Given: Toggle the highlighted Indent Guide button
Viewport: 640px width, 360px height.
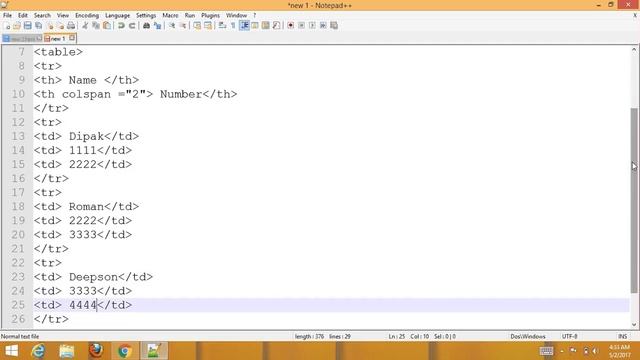Looking at the screenshot, I should [244, 26].
